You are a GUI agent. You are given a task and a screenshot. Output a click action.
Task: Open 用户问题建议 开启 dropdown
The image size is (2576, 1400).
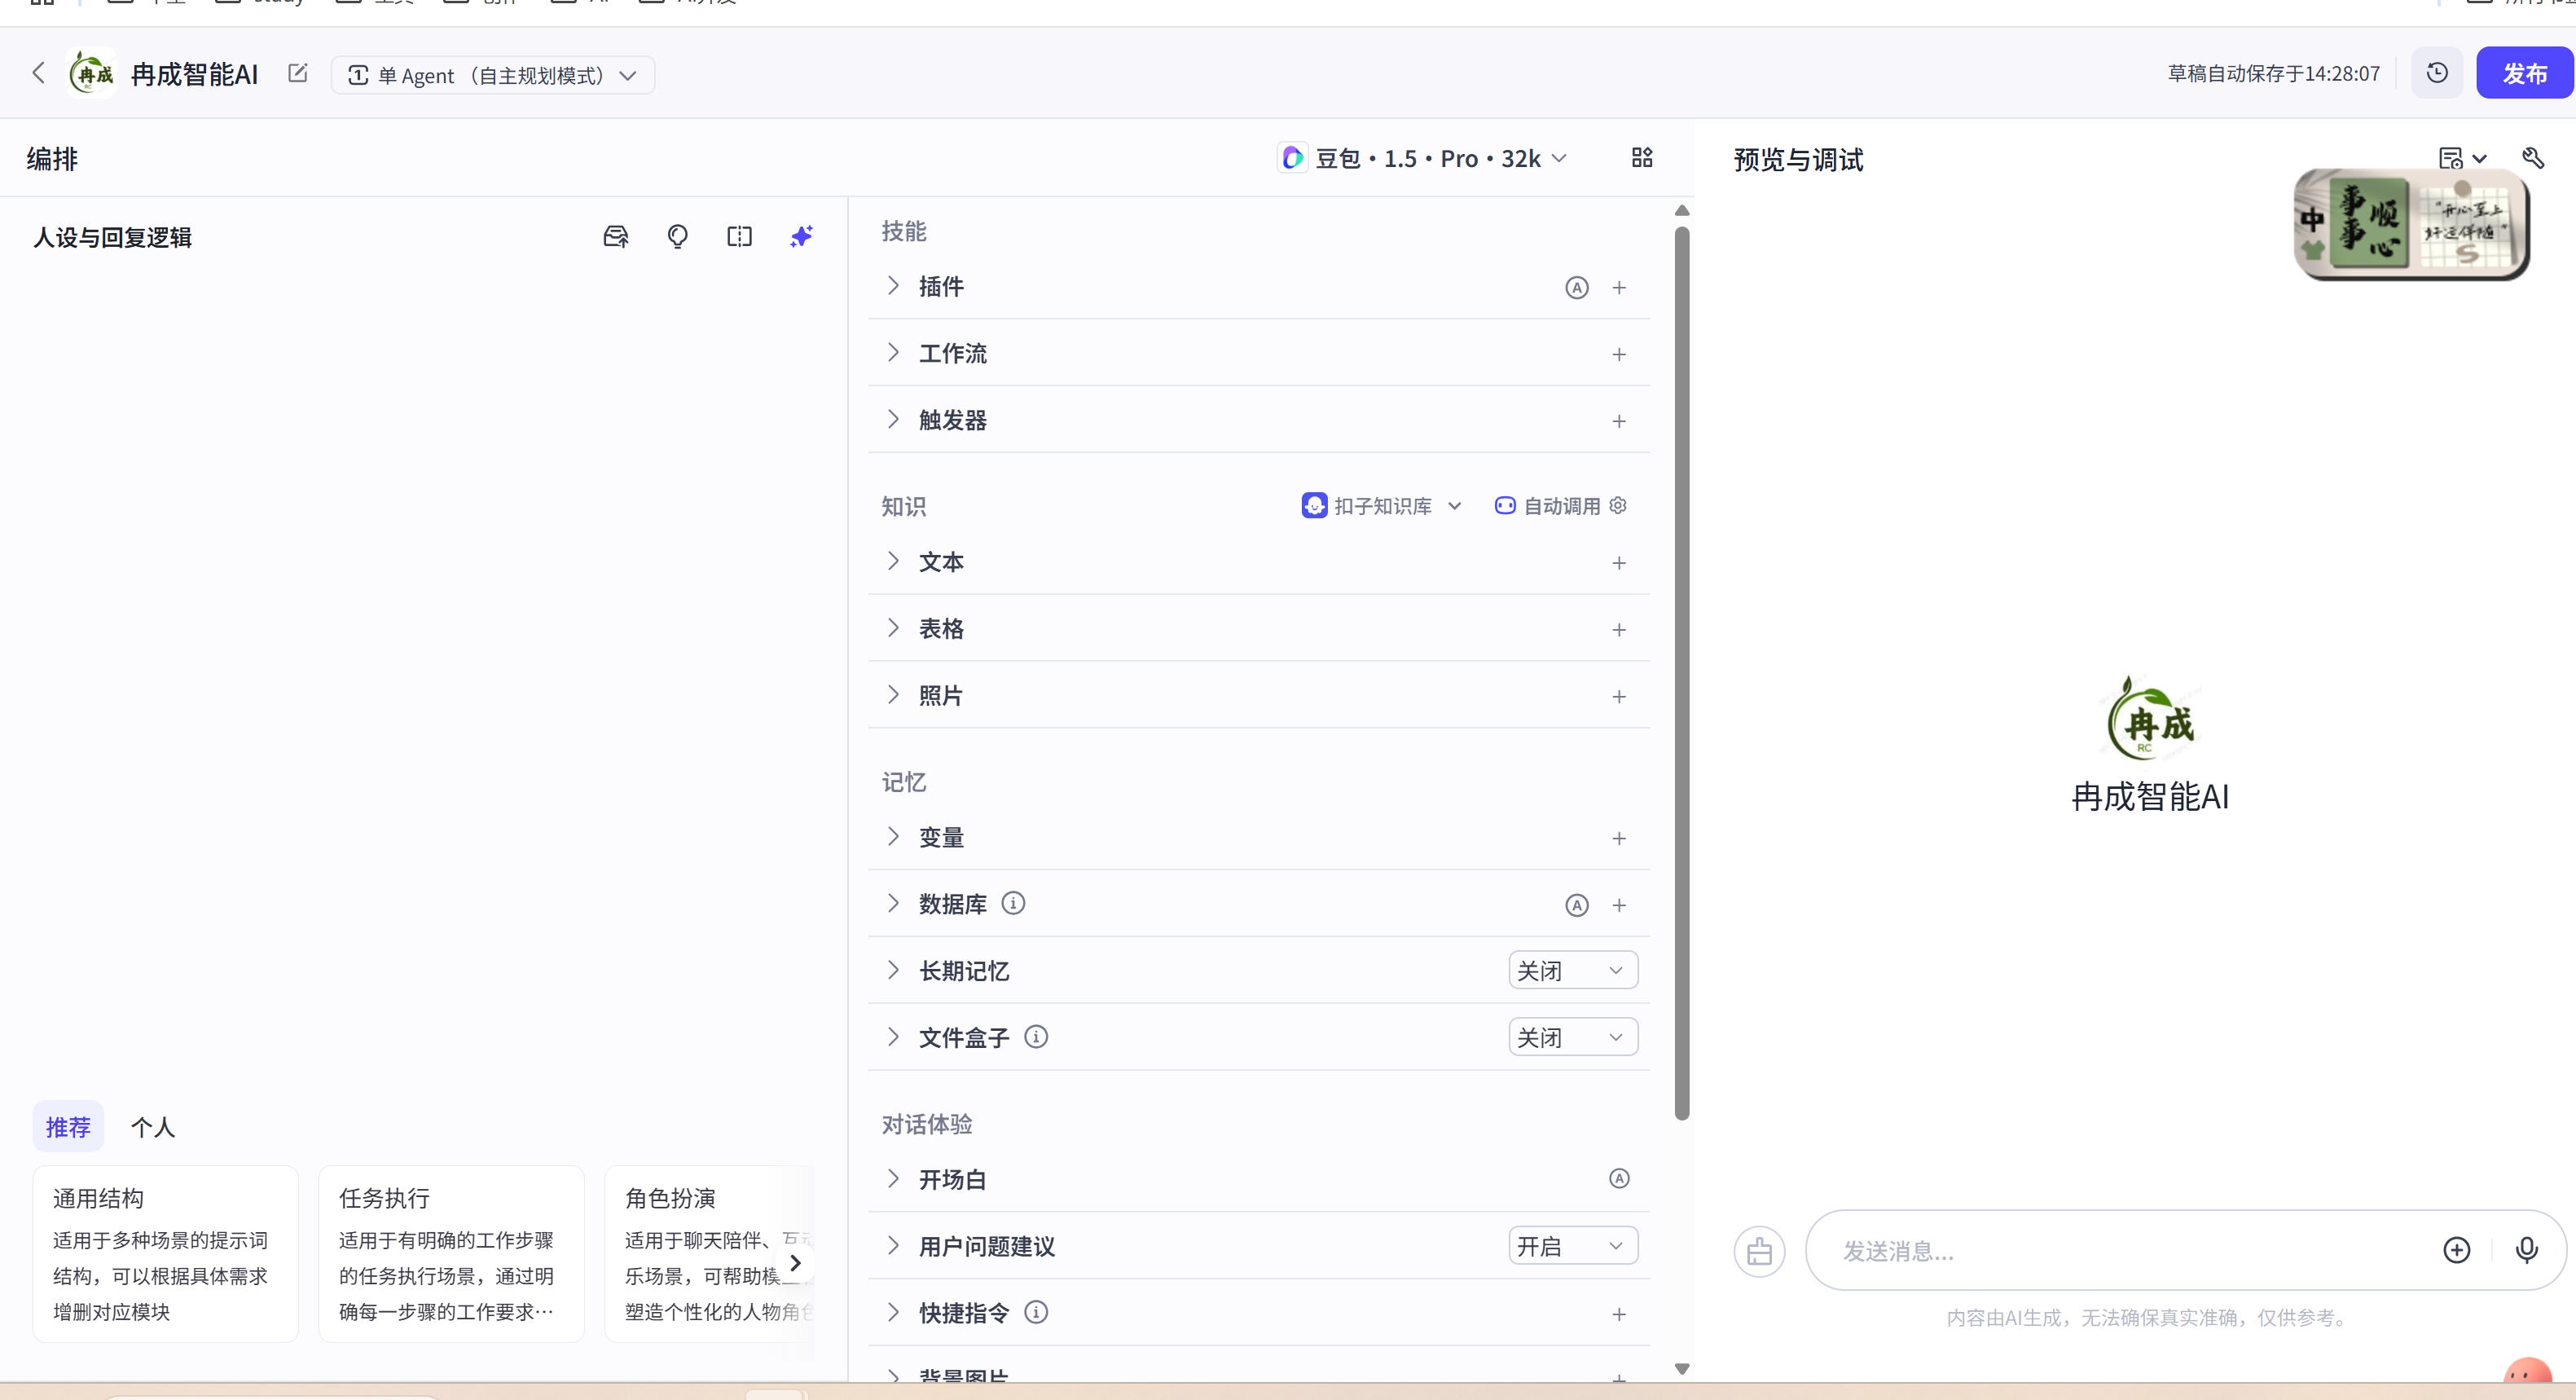click(x=1573, y=1247)
